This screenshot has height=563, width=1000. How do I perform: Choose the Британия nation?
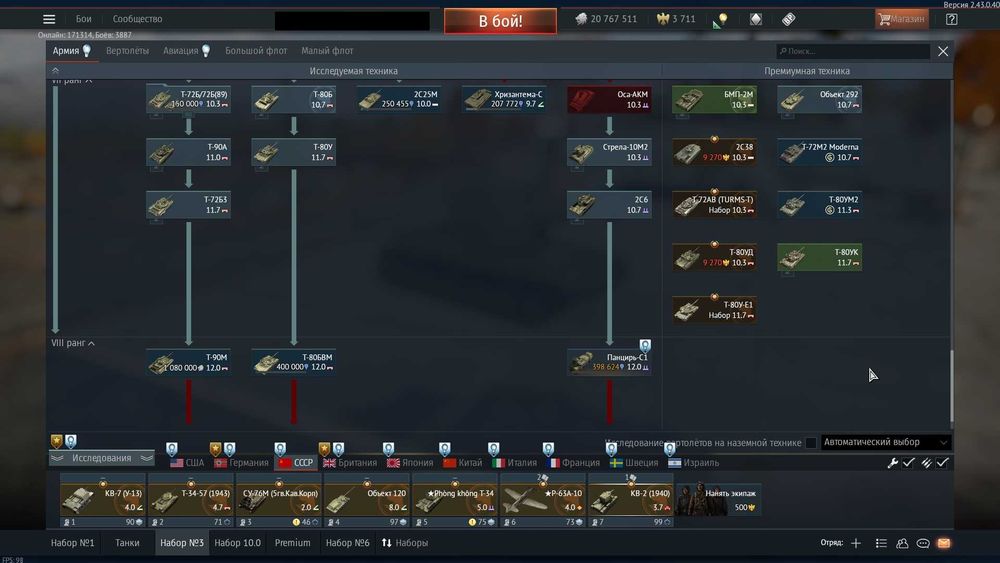pos(350,463)
